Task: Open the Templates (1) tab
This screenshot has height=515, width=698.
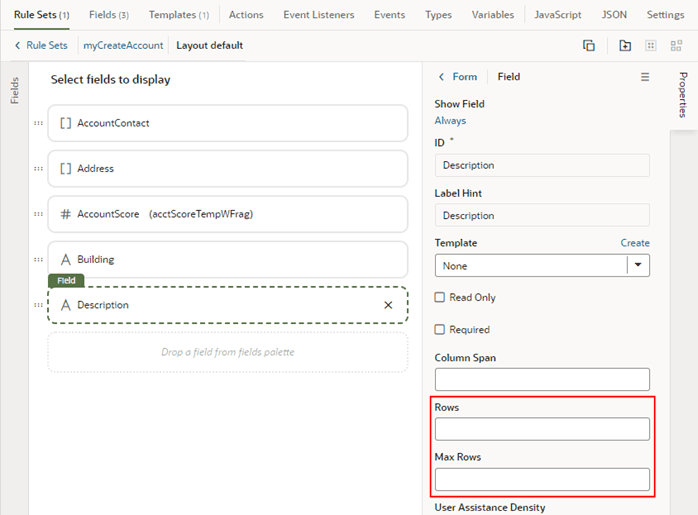Action: tap(179, 15)
